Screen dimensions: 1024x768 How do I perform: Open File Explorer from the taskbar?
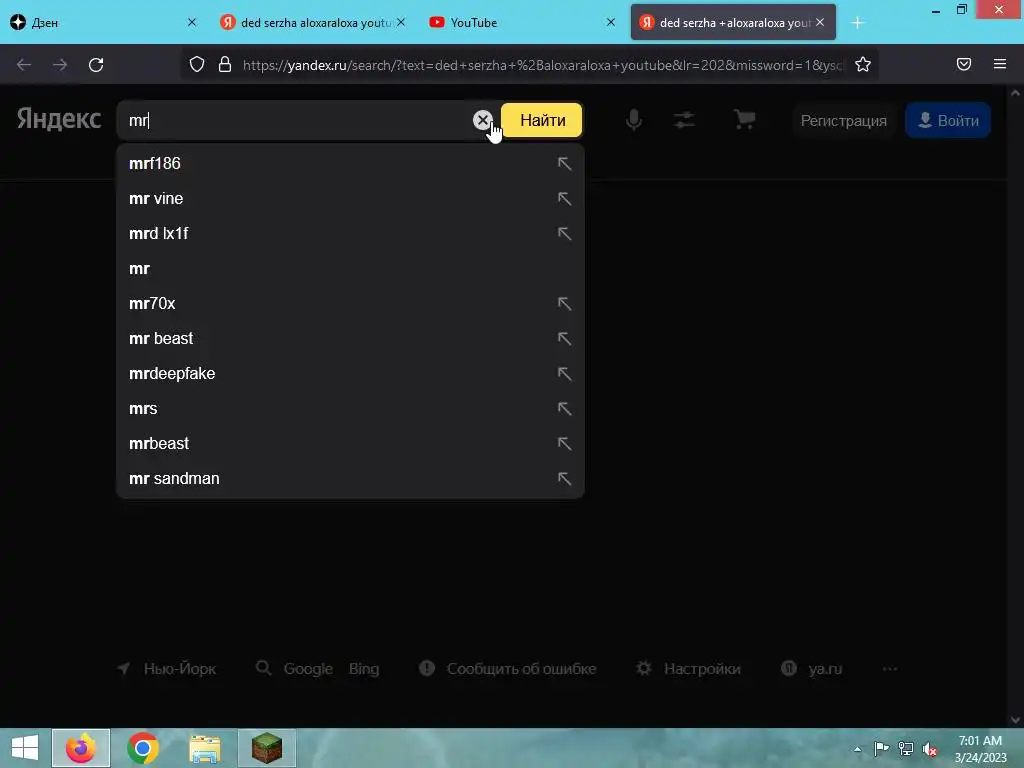(205, 748)
